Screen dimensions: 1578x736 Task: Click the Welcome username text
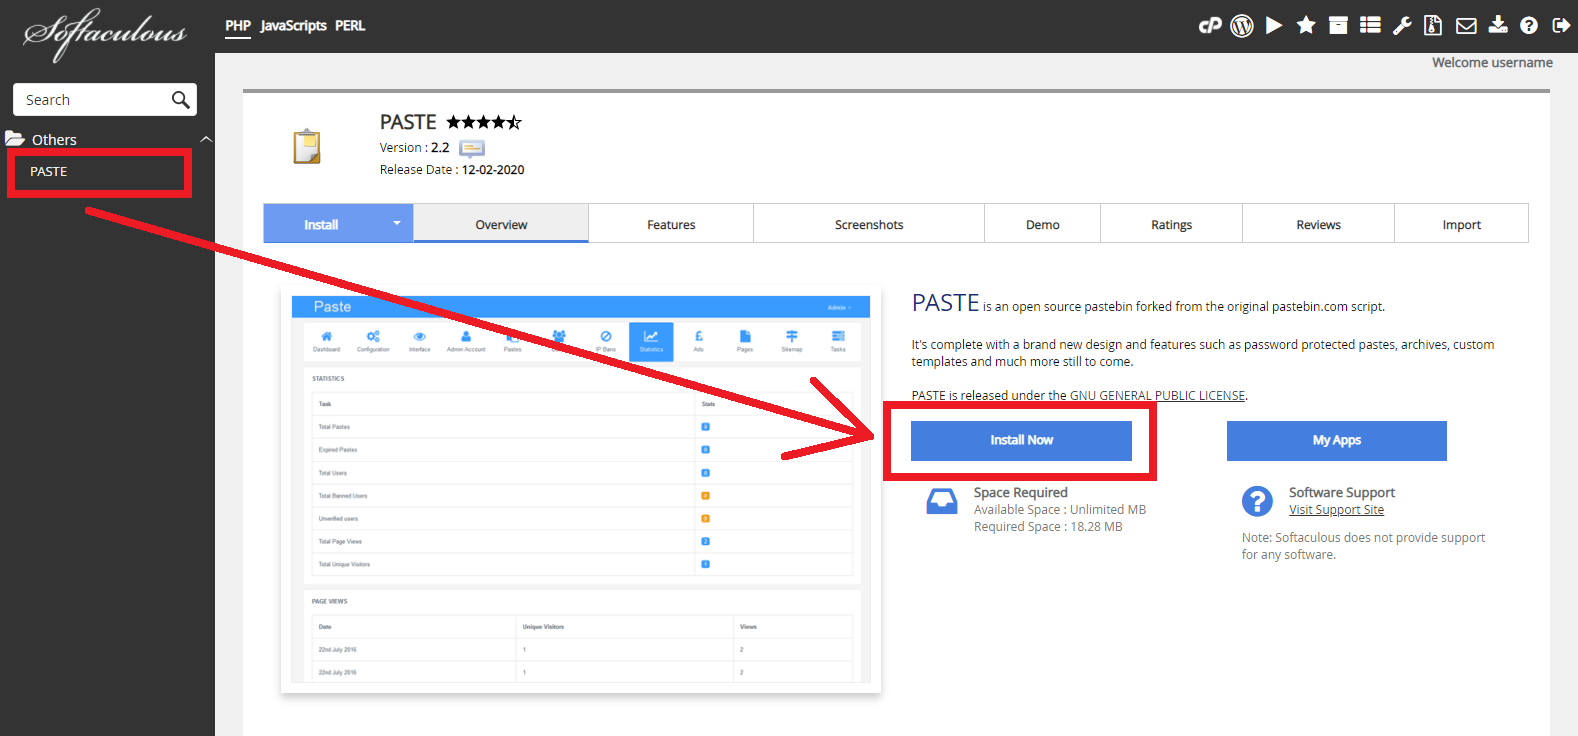tap(1492, 62)
